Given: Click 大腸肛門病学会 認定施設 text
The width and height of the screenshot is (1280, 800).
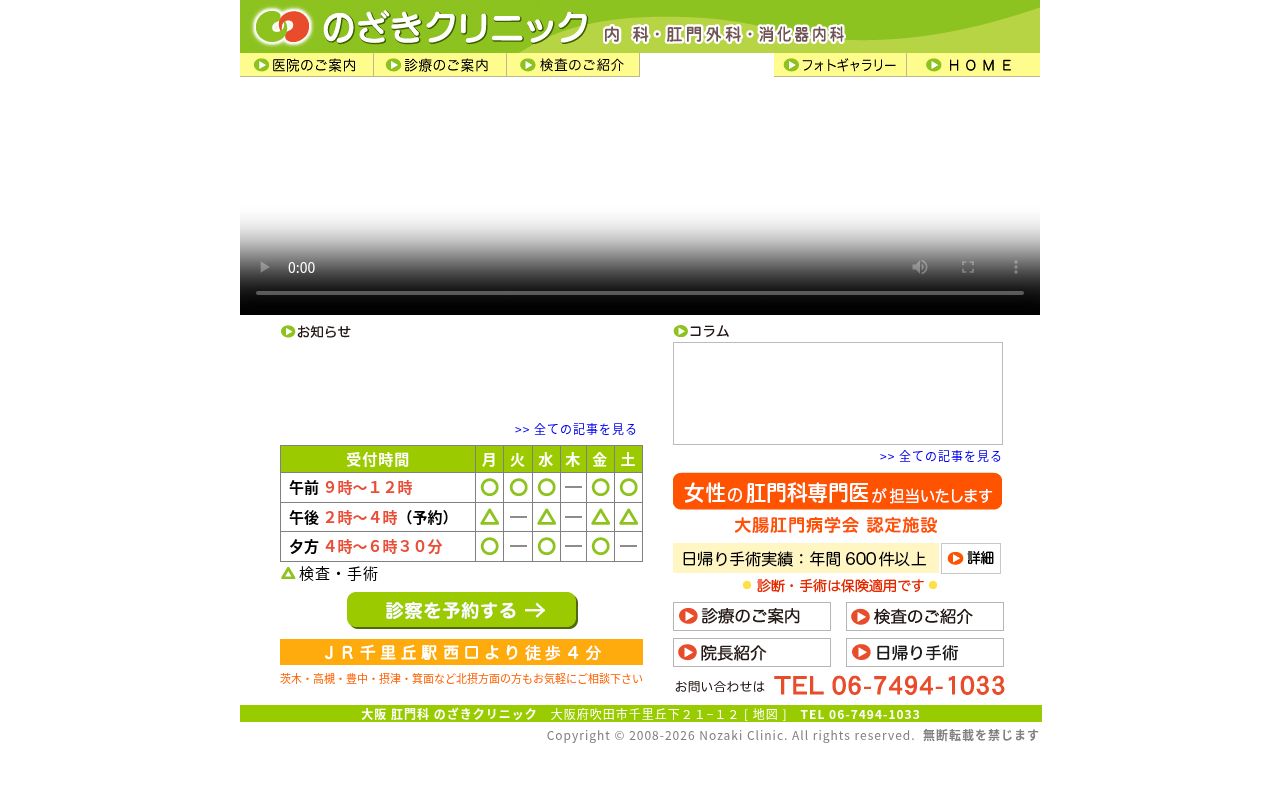Looking at the screenshot, I should point(836,525).
